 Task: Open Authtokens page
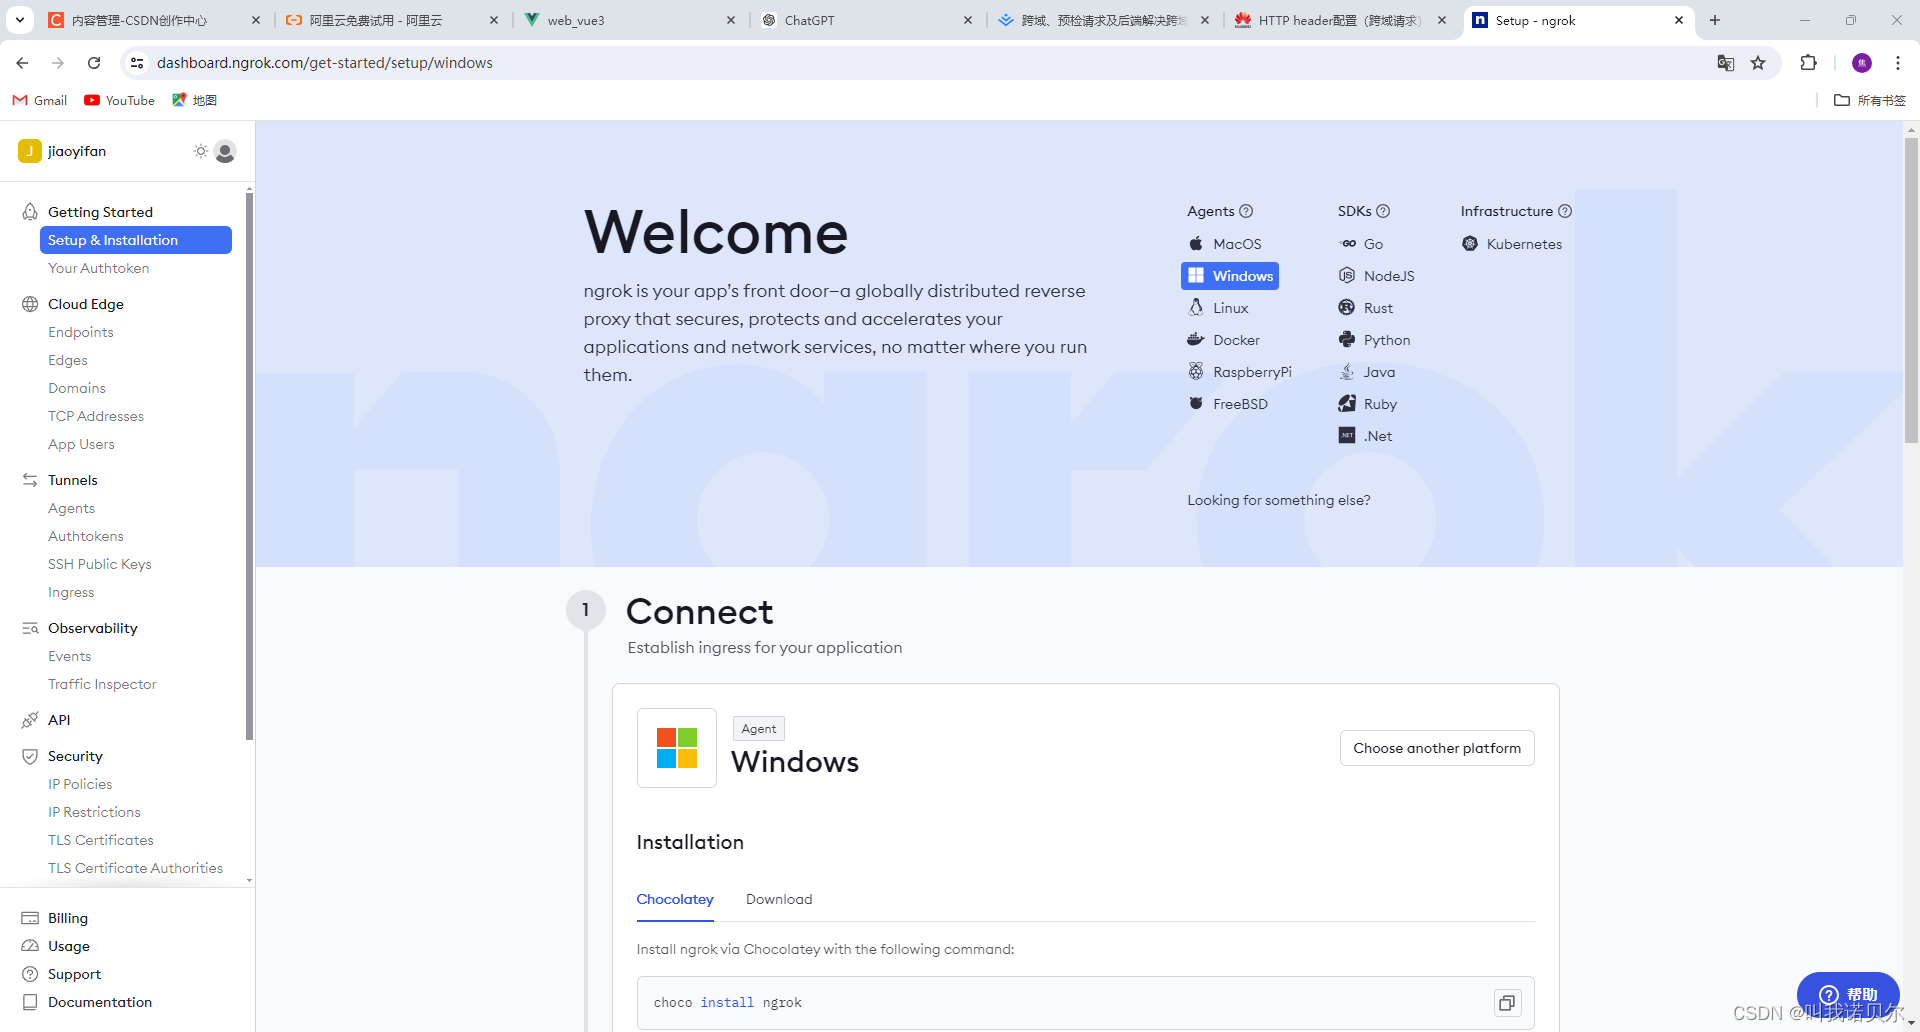tap(86, 536)
